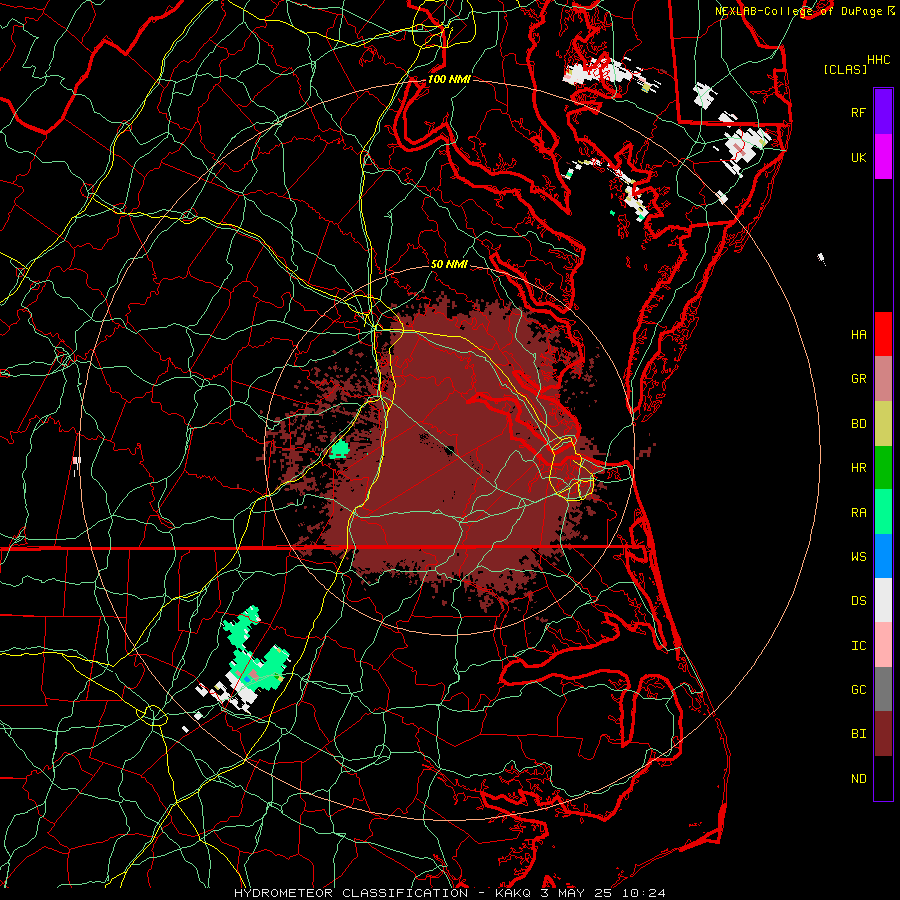Click the IC light pink legend swatch

click(x=883, y=645)
